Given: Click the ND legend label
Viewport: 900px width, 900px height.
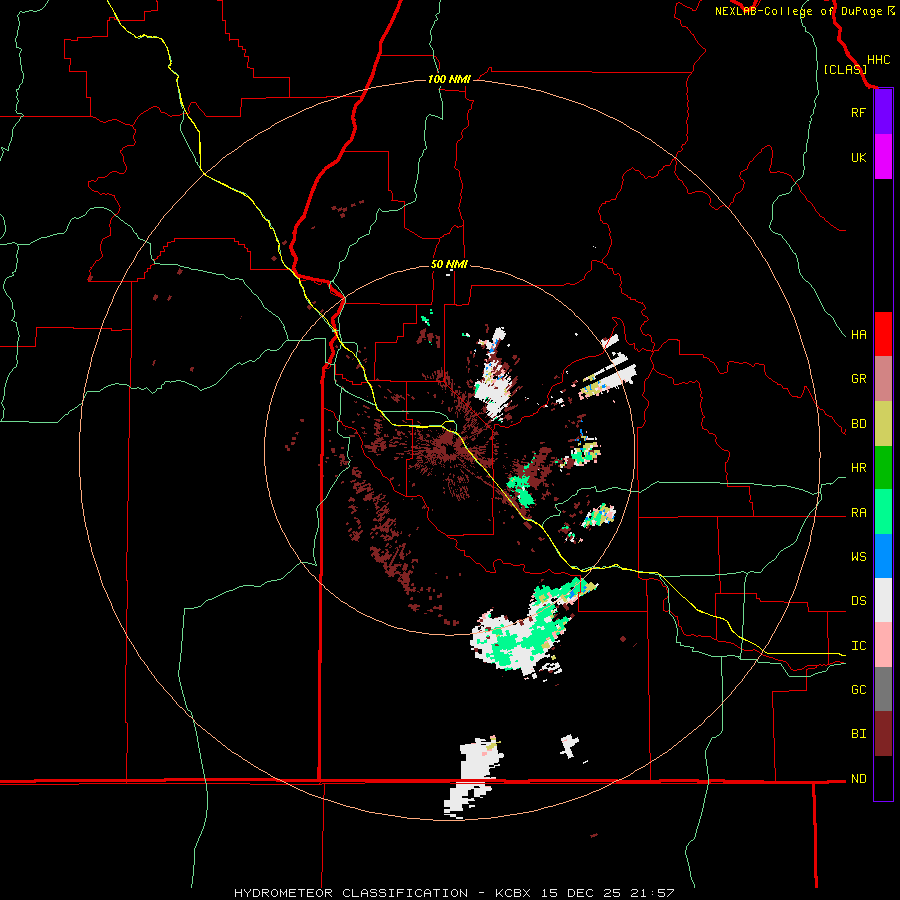Looking at the screenshot, I should (x=858, y=779).
